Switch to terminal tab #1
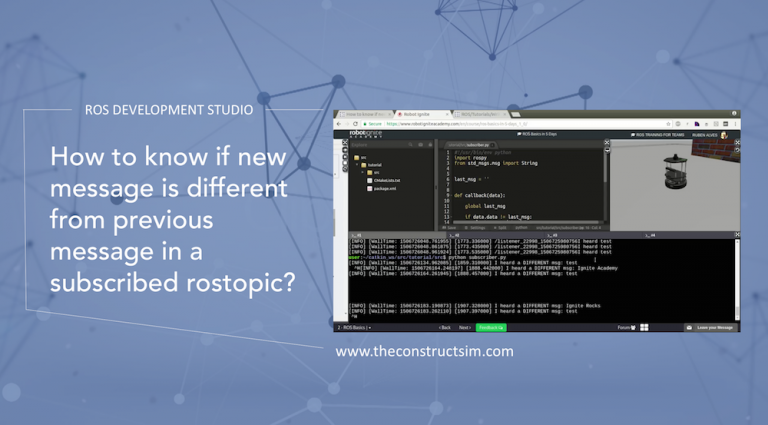Image resolution: width=768 pixels, height=425 pixels. tap(397, 235)
